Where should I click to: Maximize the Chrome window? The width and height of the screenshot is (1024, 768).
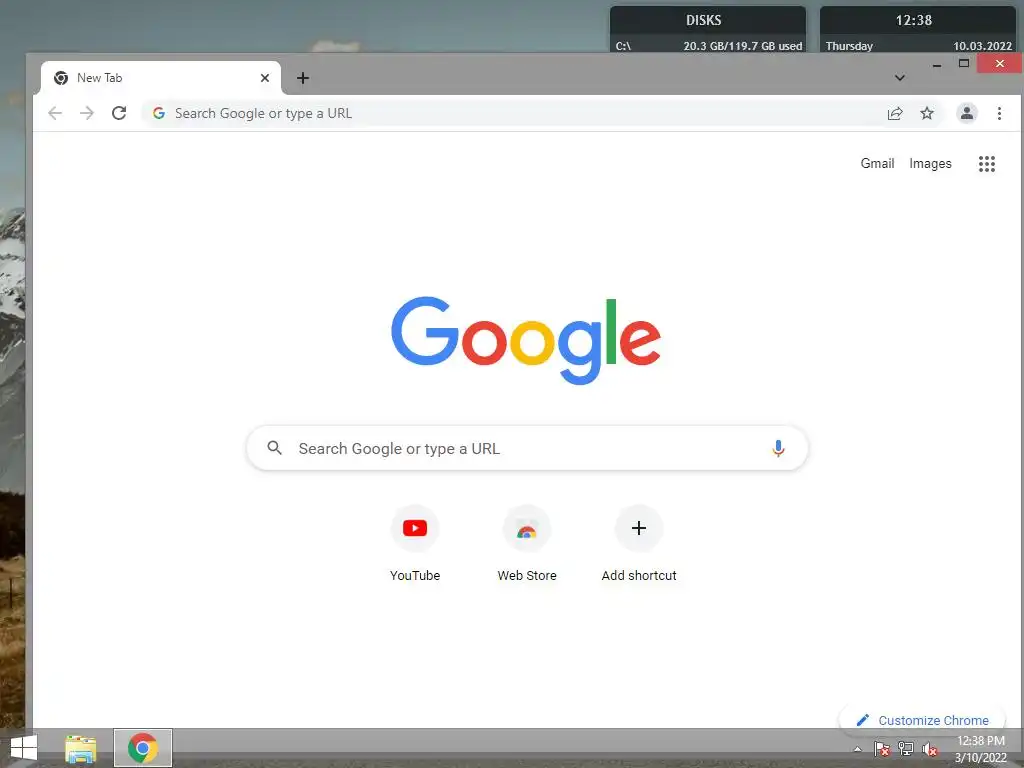pos(963,63)
